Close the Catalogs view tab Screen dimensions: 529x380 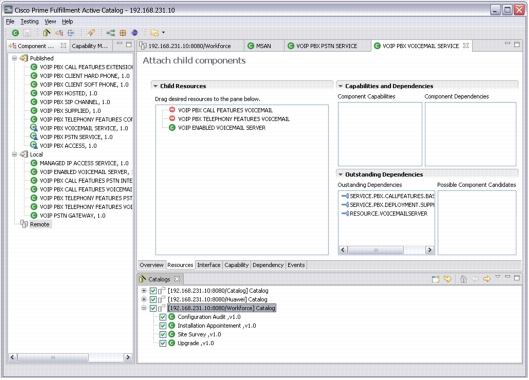[177, 279]
